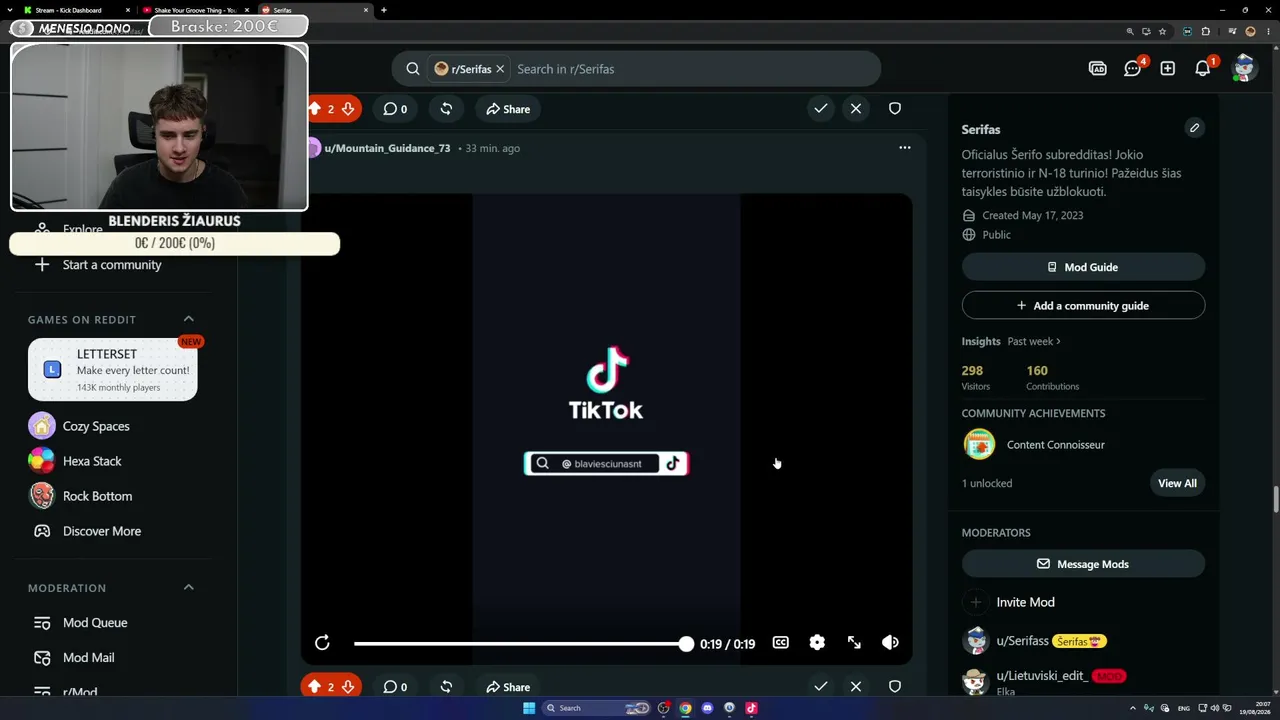
Task: Click the Message Mods button
Action: tap(1083, 564)
